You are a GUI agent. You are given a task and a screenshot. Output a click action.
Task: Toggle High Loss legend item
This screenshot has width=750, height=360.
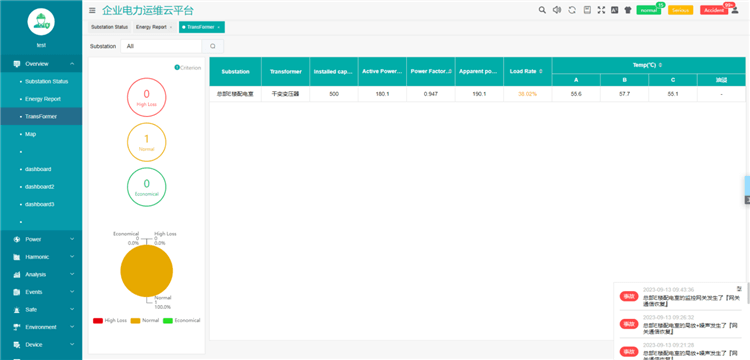pos(110,320)
